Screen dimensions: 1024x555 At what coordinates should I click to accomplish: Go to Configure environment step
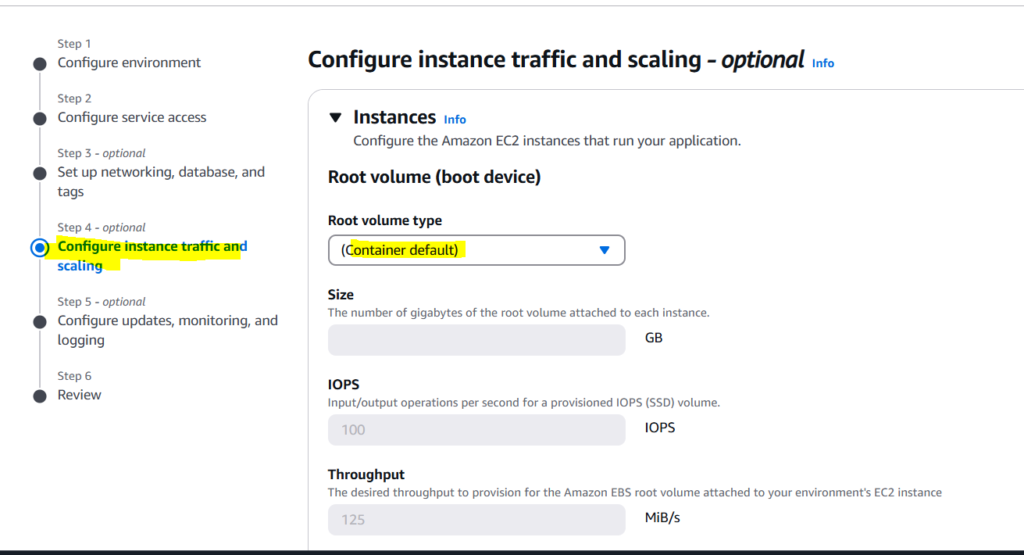pyautogui.click(x=129, y=63)
